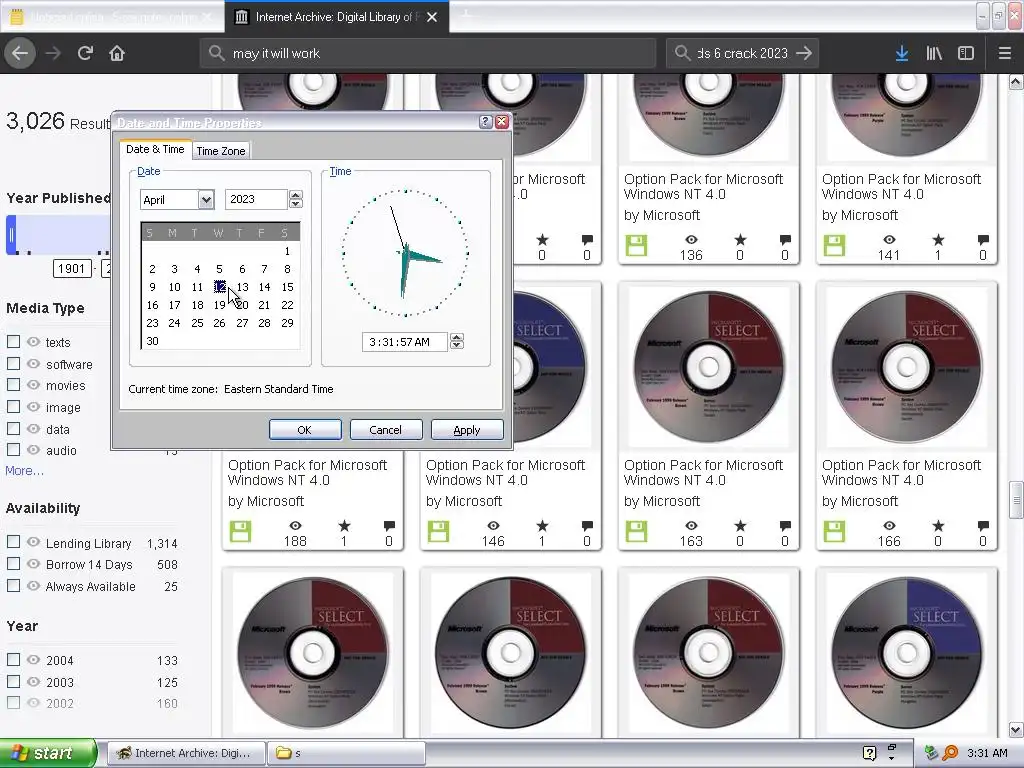Click the vertical page scrollbar thumb
This screenshot has width=1024, height=768.
1016,500
